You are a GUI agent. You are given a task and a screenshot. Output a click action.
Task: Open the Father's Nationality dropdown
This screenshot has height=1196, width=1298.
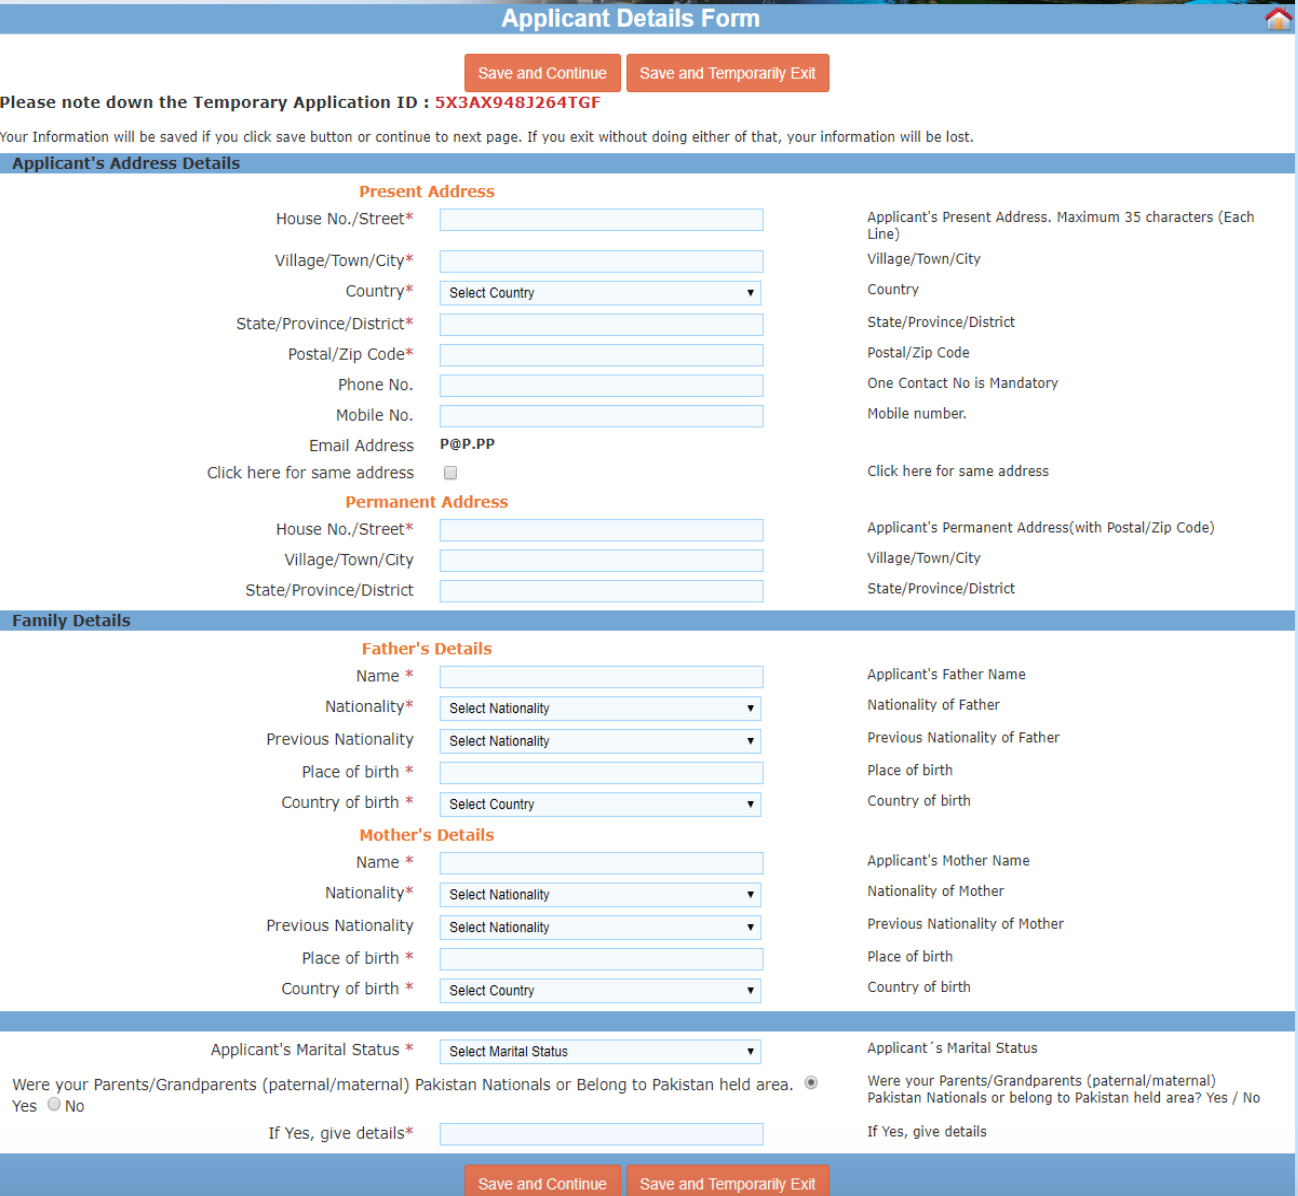point(600,708)
